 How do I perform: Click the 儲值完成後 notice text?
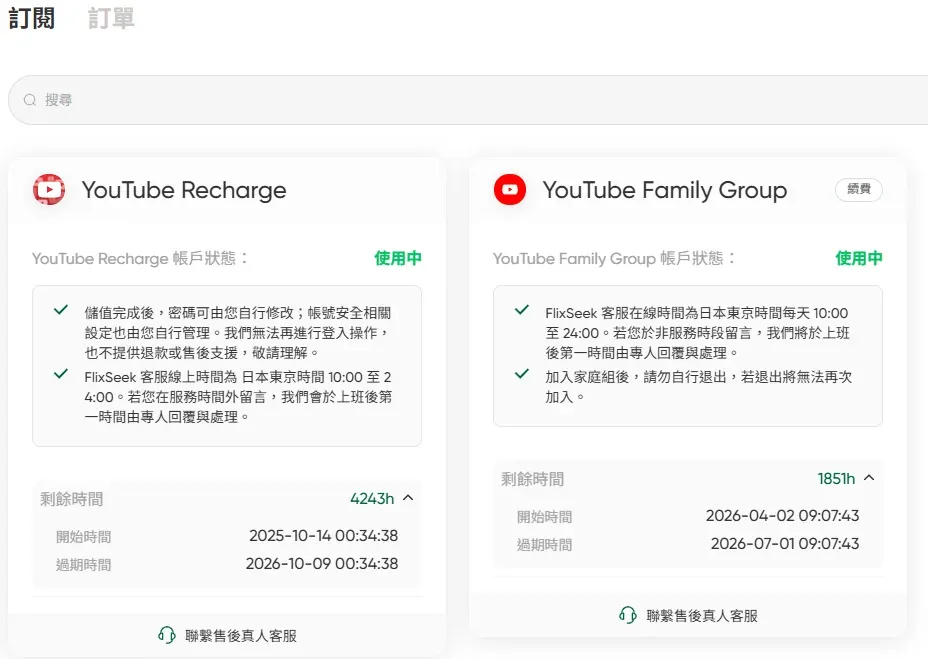(x=238, y=333)
